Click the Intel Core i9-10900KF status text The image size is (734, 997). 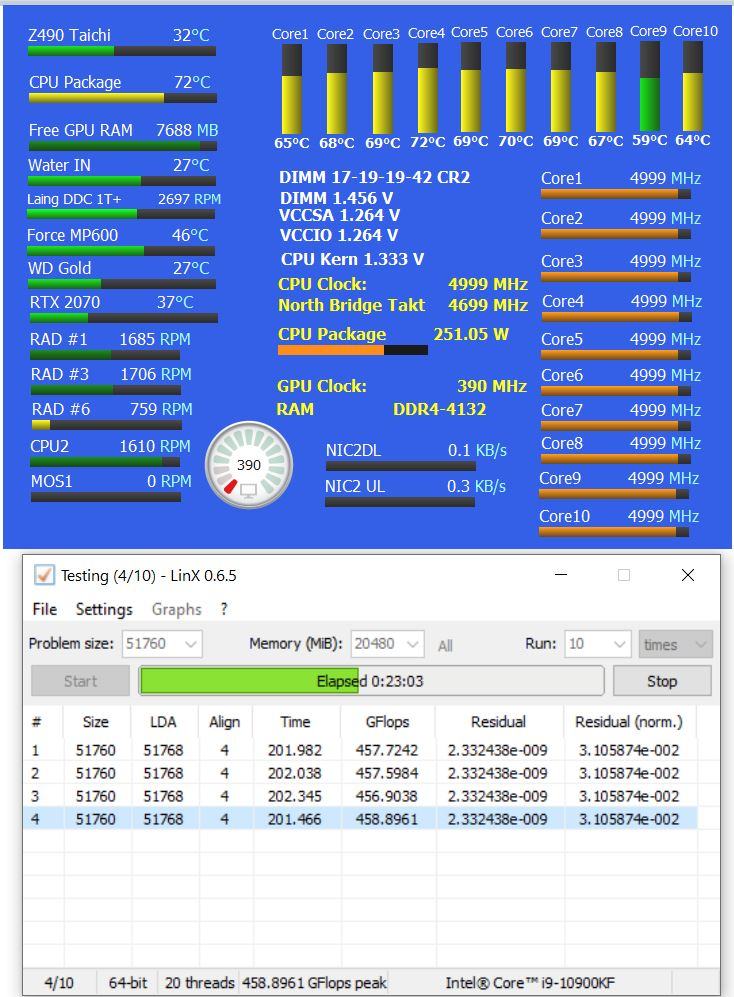tap(530, 982)
